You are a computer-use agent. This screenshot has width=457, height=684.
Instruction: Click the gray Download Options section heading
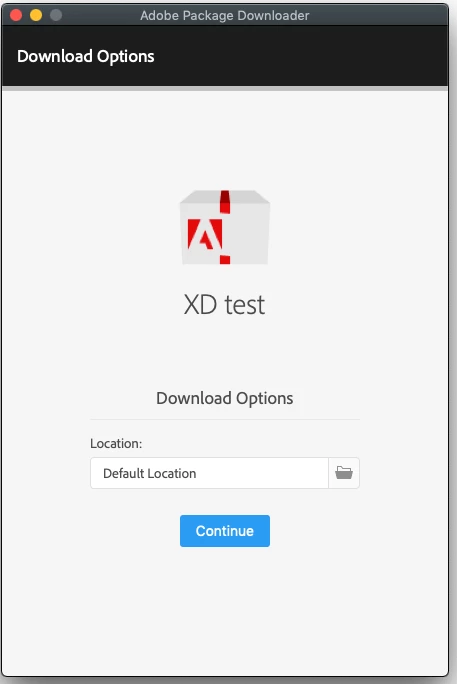coord(225,398)
